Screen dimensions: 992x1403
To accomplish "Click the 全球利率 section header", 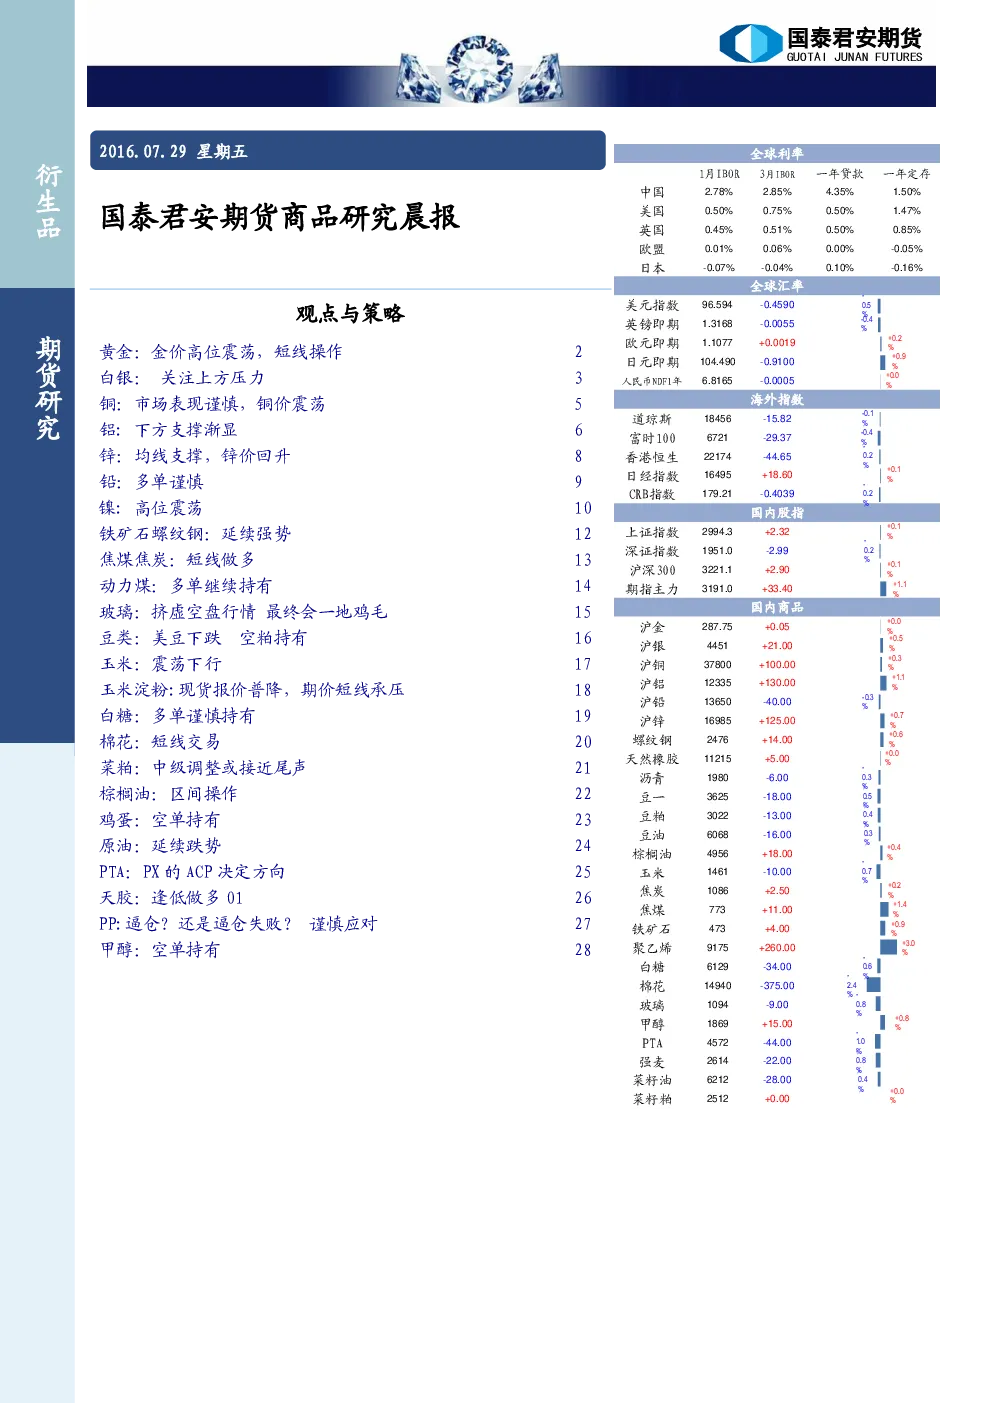I will [x=777, y=154].
